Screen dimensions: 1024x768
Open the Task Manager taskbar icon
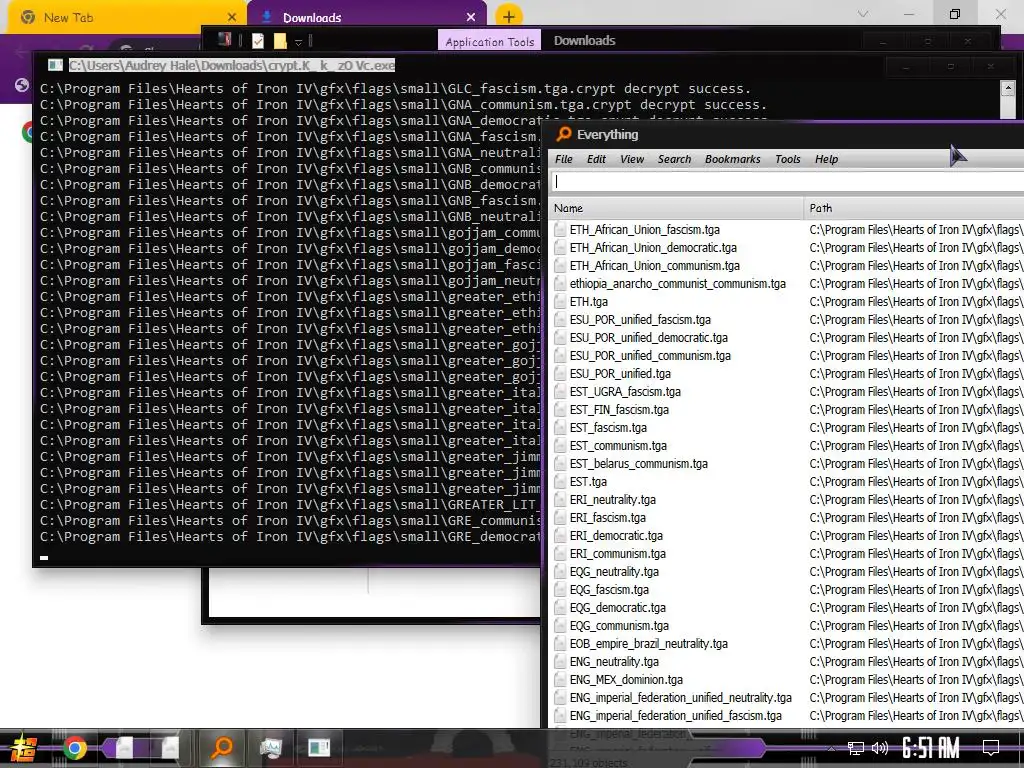pyautogui.click(x=270, y=747)
